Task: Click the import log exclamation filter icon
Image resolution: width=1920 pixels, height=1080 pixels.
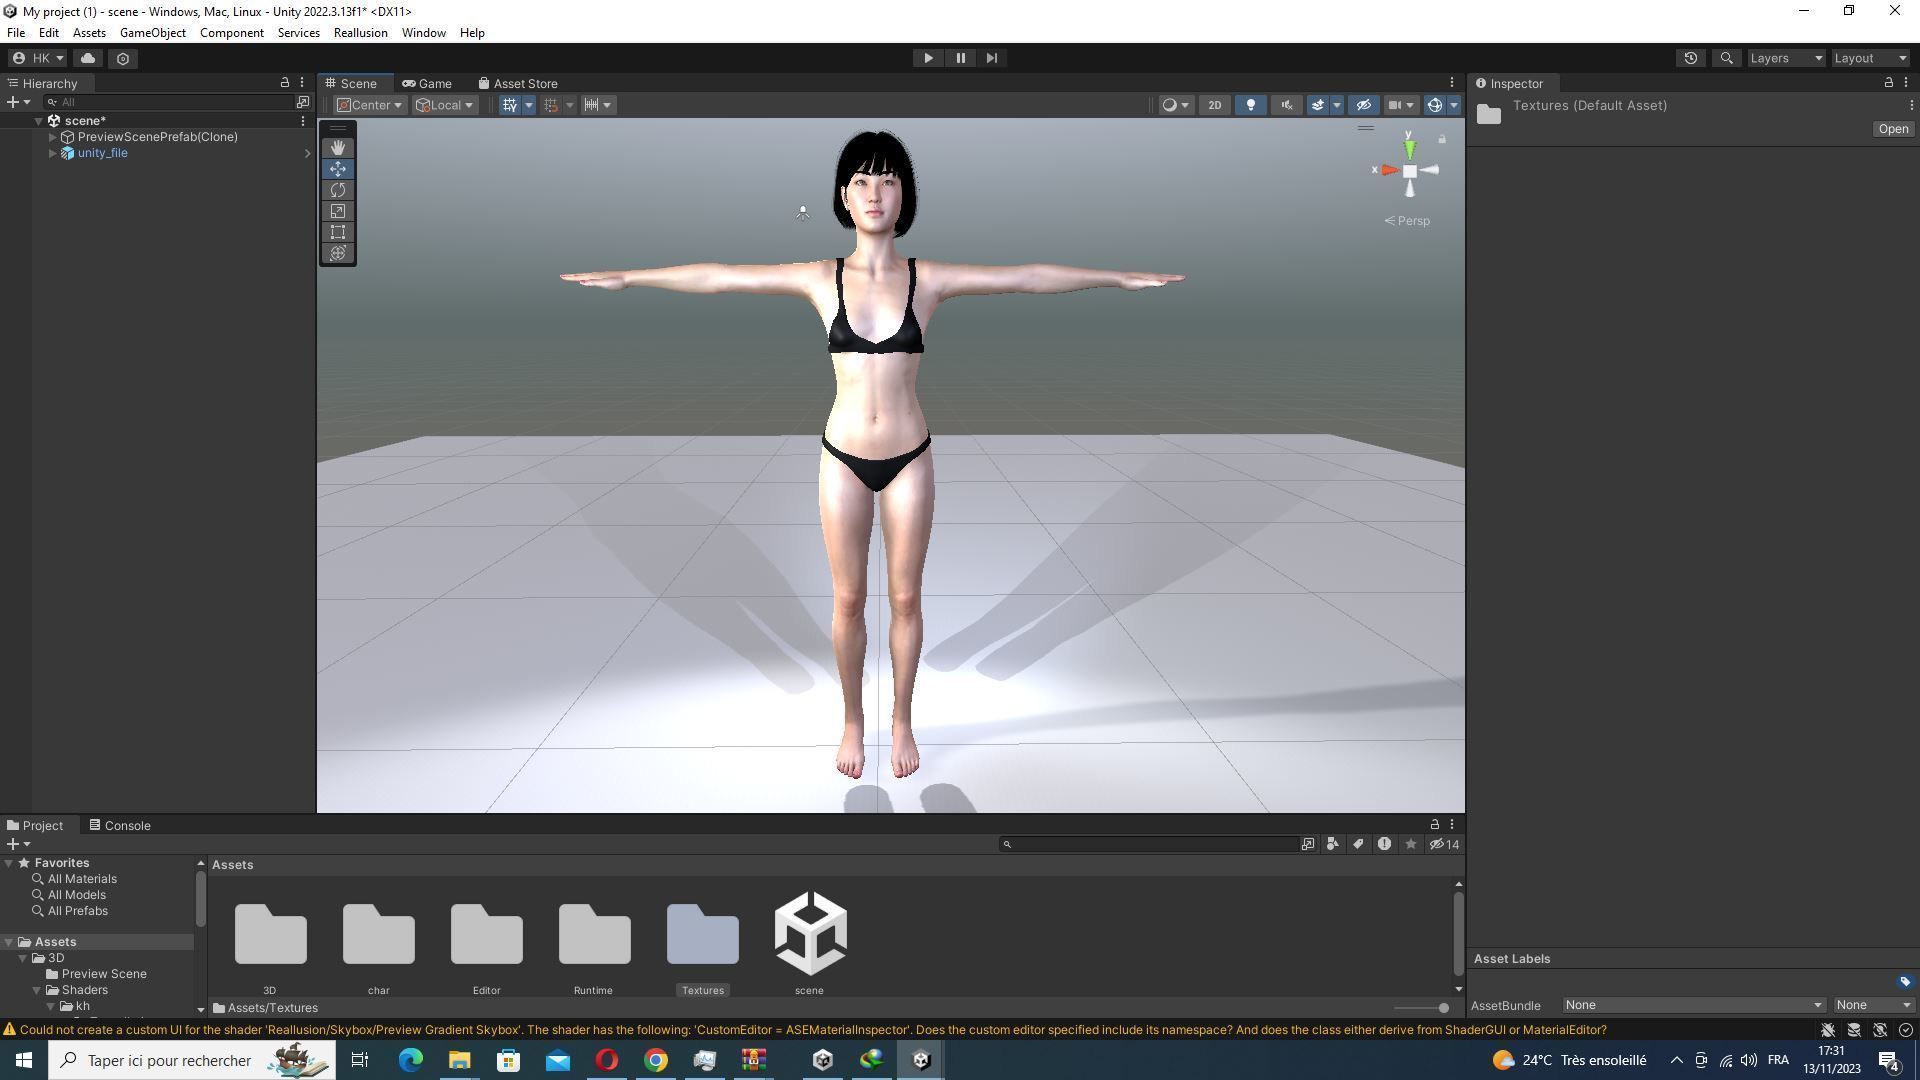Action: 1384,844
